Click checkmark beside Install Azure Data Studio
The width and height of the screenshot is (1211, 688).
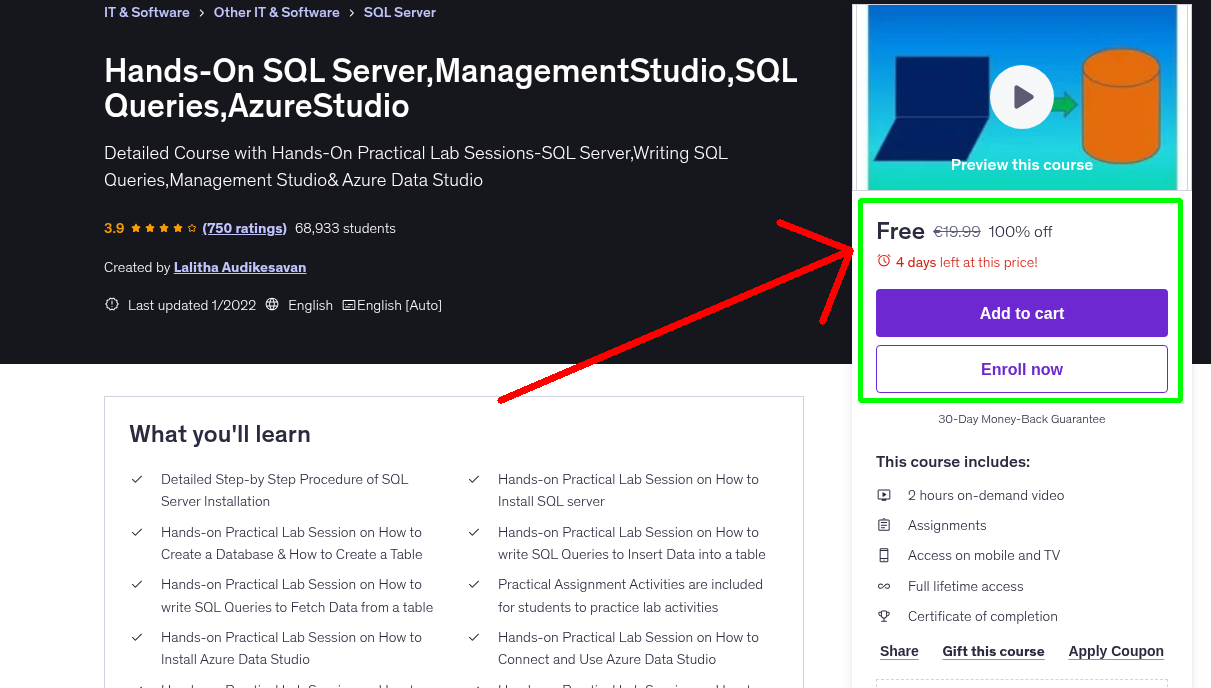tap(137, 638)
